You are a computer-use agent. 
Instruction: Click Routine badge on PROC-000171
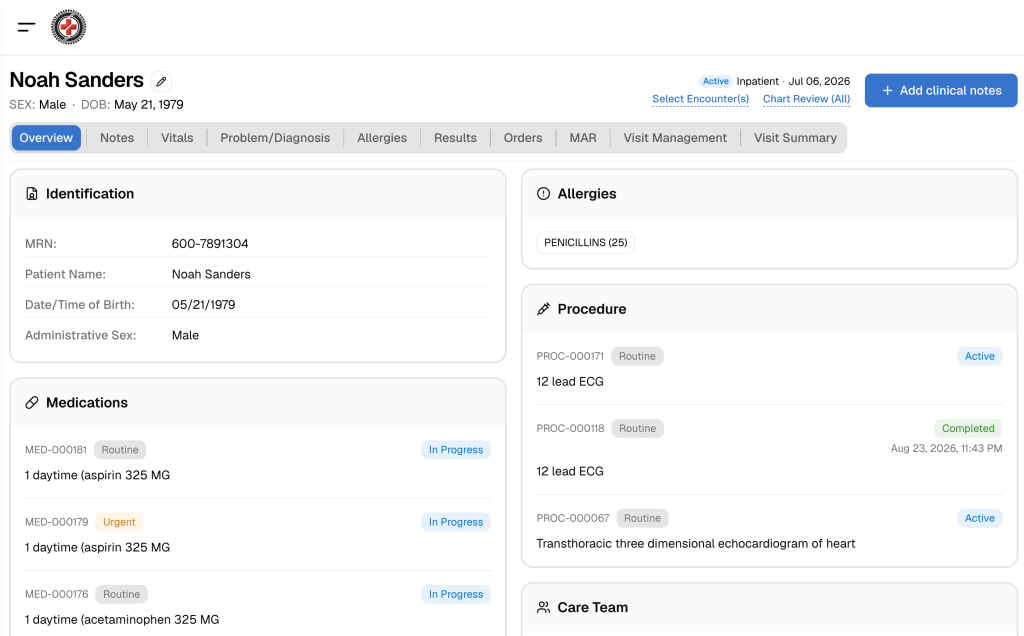(x=637, y=357)
